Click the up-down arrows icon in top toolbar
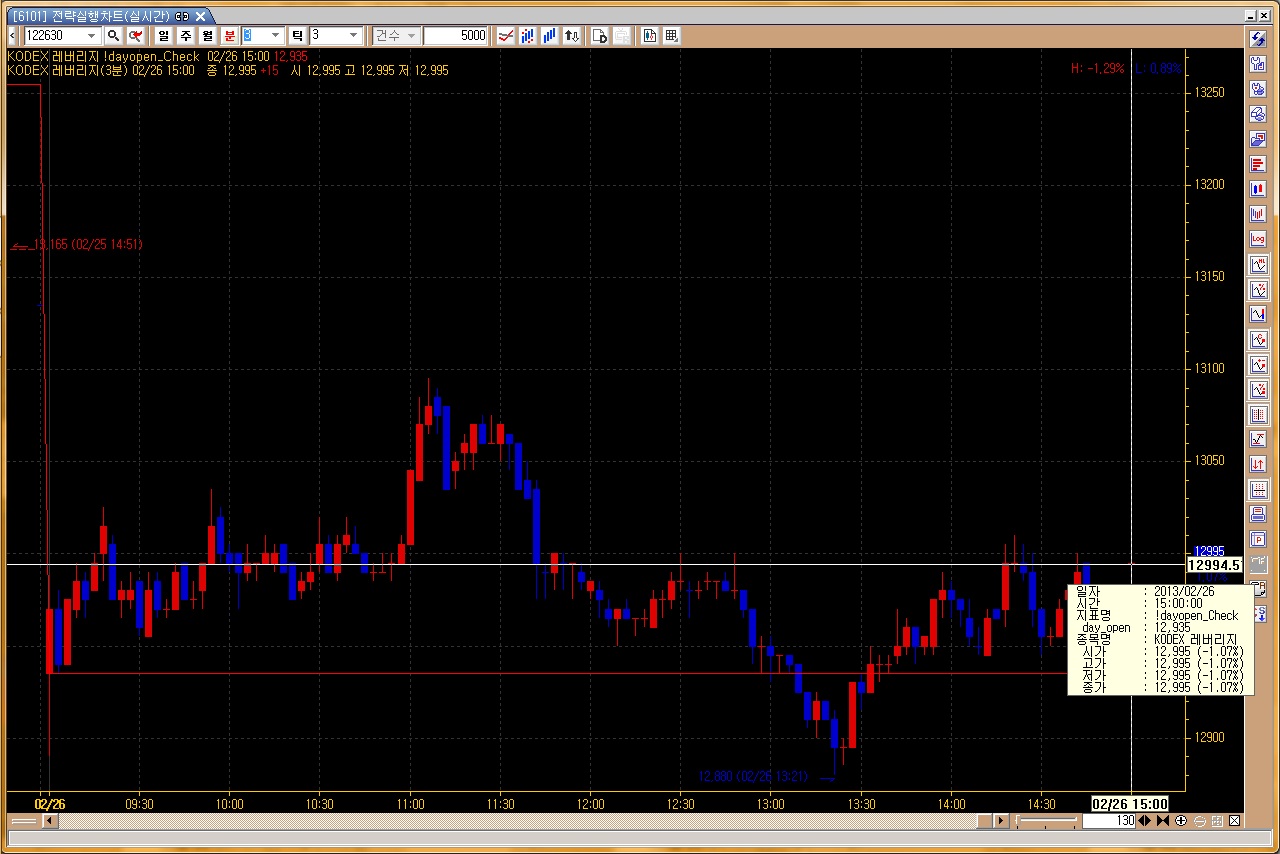 tap(571, 36)
